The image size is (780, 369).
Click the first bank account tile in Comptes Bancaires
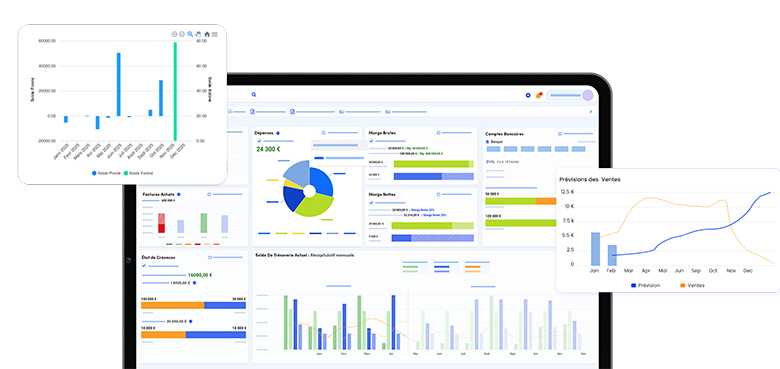click(493, 149)
